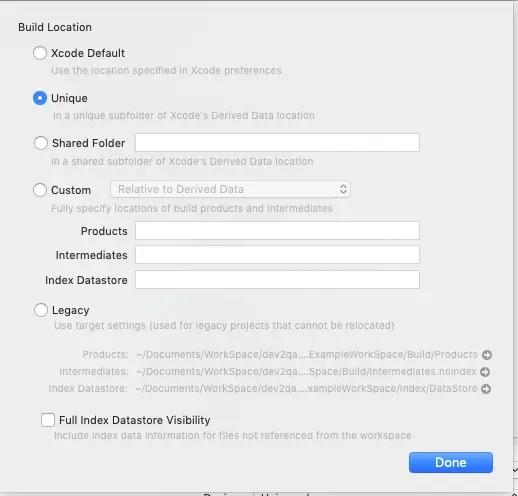The width and height of the screenshot is (518, 496).
Task: Focus the Shared Folder text field
Action: pyautogui.click(x=277, y=143)
